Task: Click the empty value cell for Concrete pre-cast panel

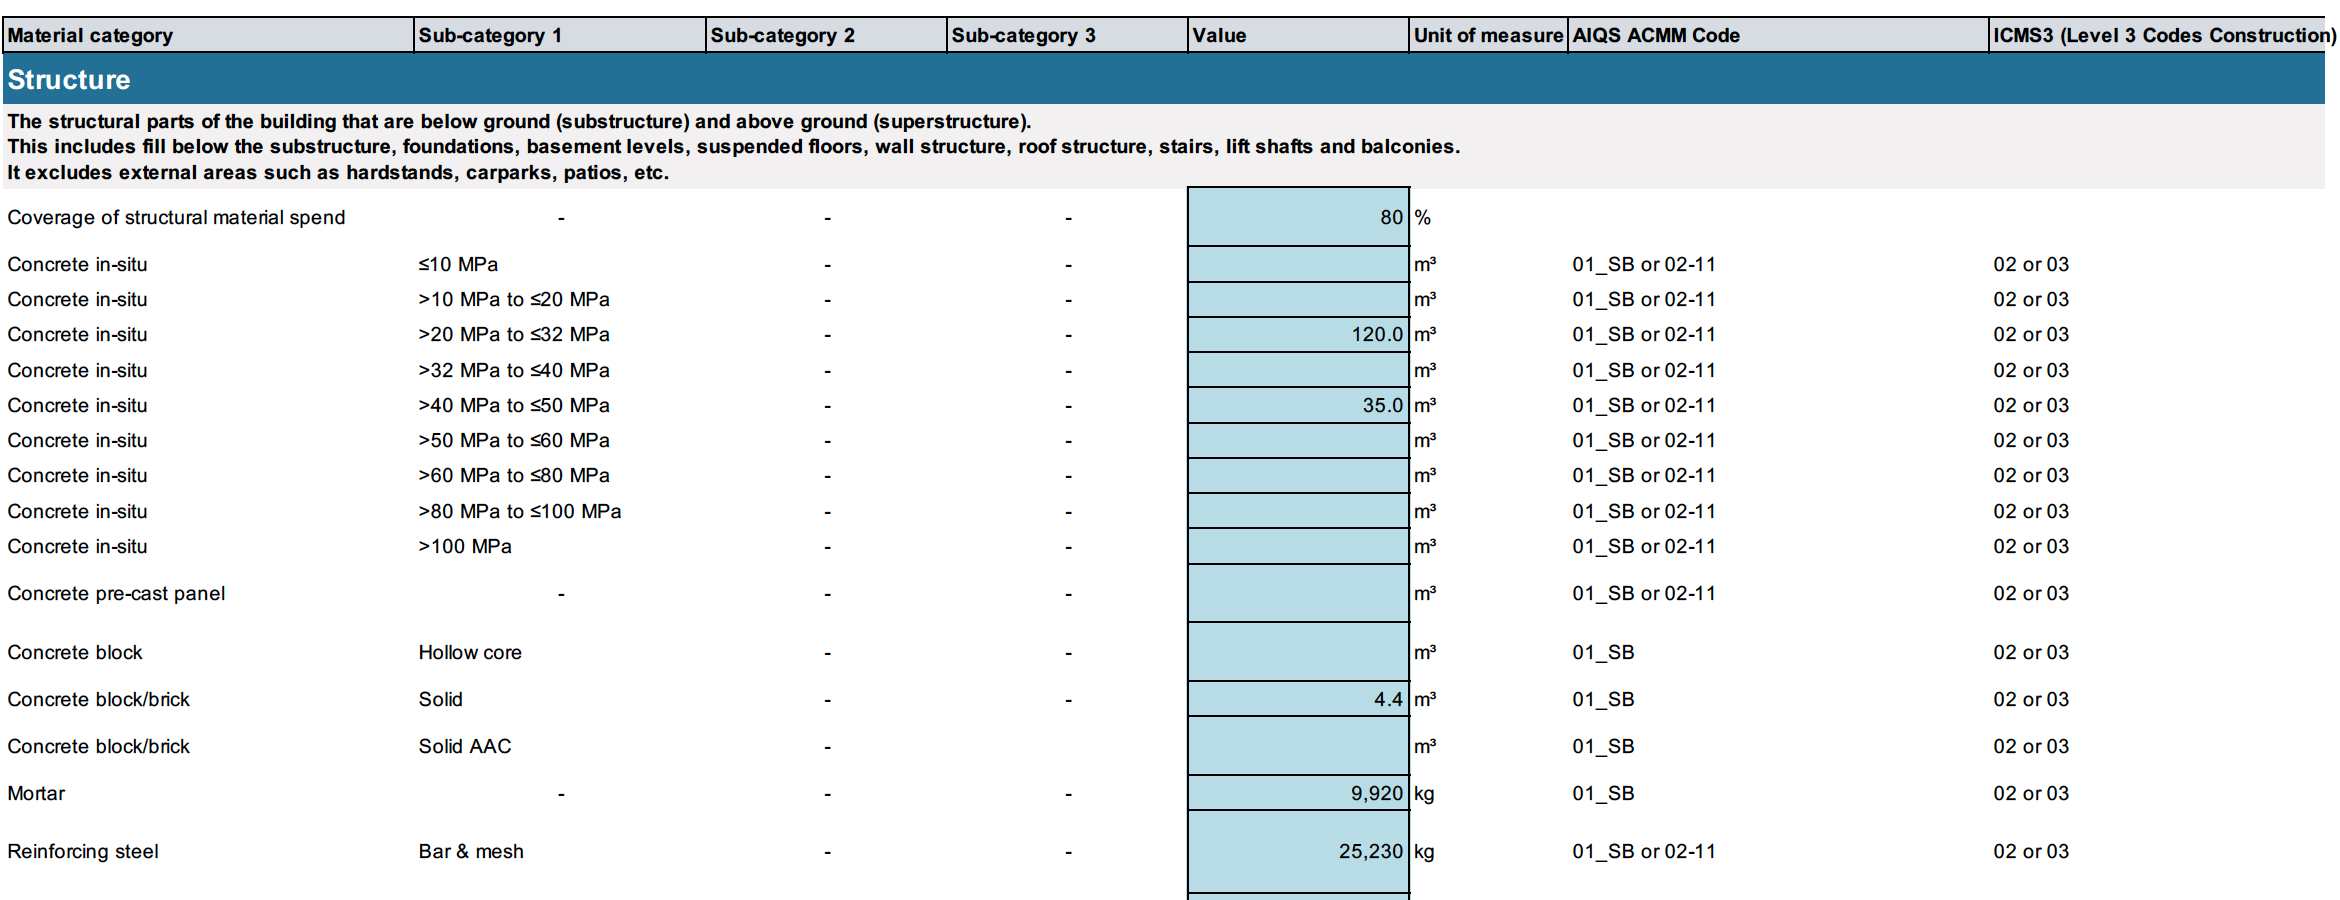Action: [1297, 593]
